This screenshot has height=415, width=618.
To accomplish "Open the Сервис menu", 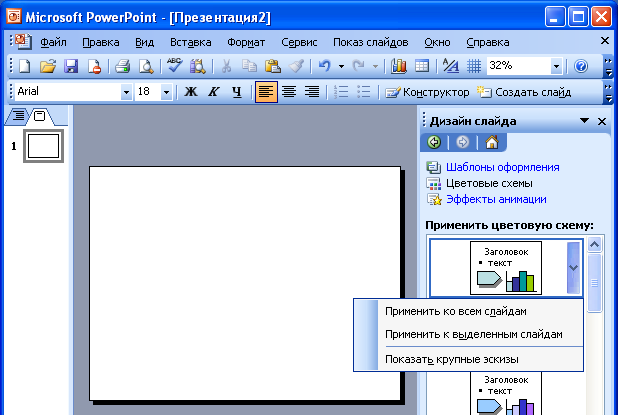I will [299, 42].
